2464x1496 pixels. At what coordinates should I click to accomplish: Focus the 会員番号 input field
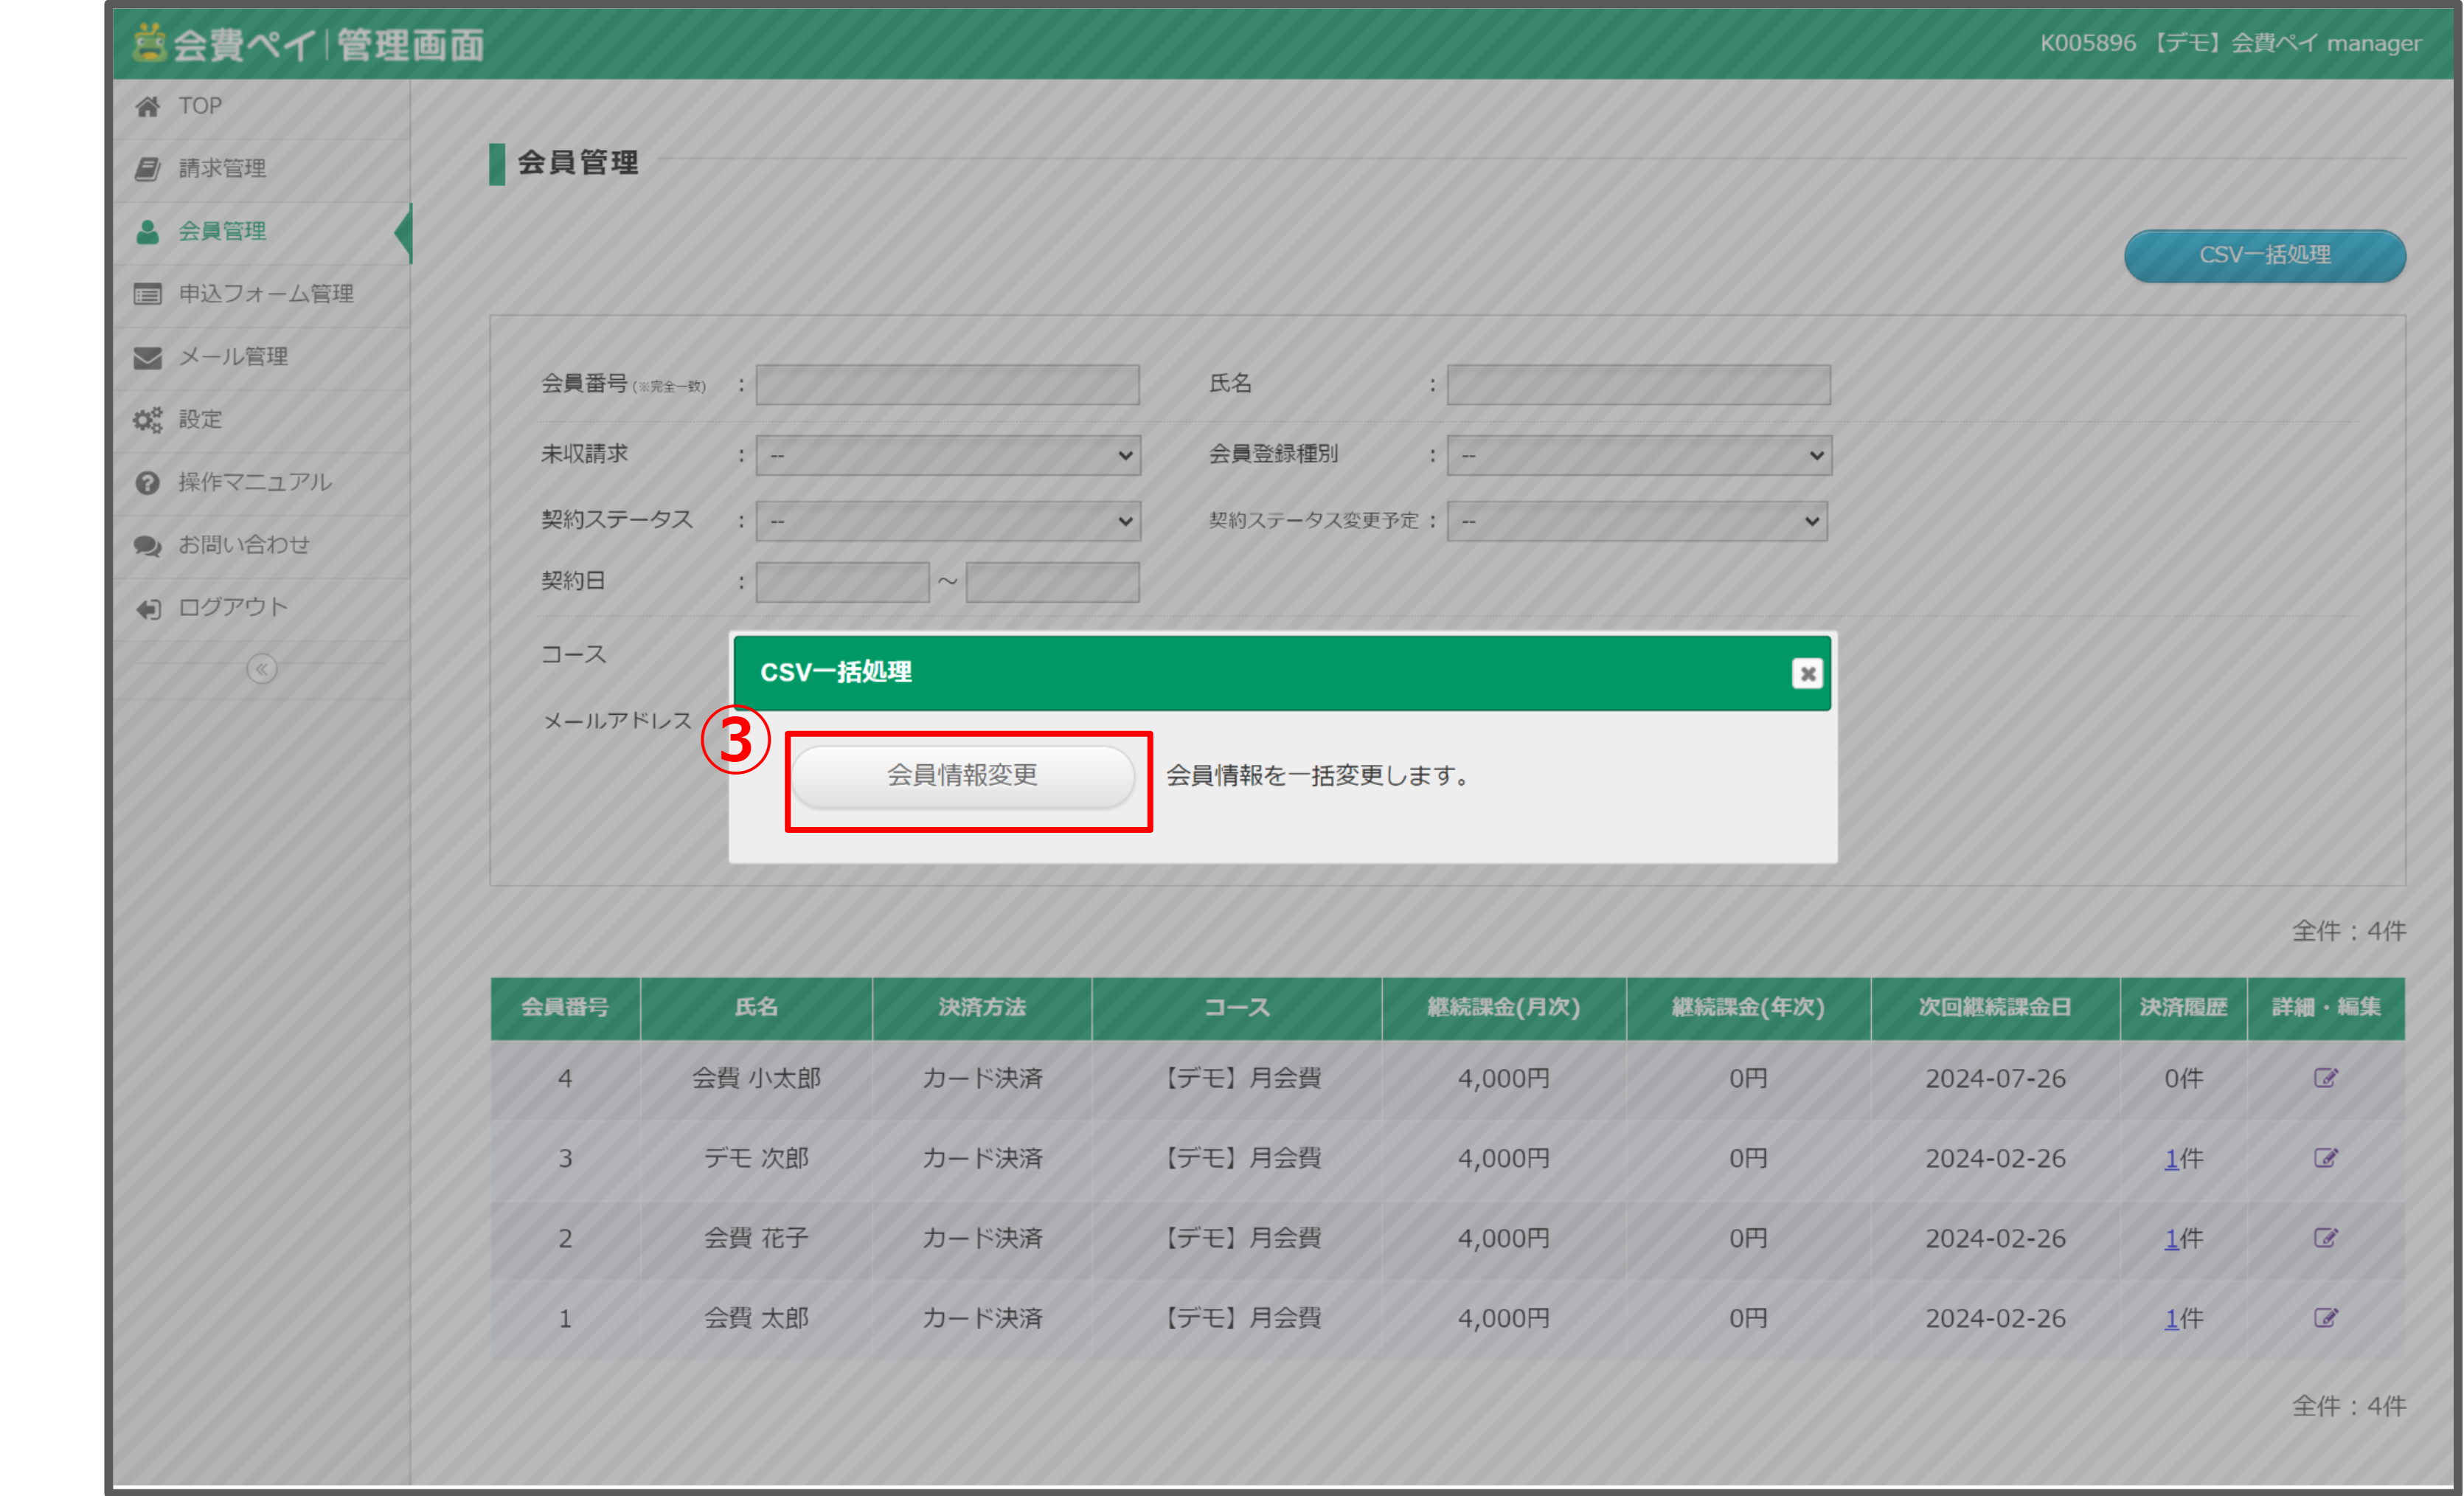coord(947,384)
